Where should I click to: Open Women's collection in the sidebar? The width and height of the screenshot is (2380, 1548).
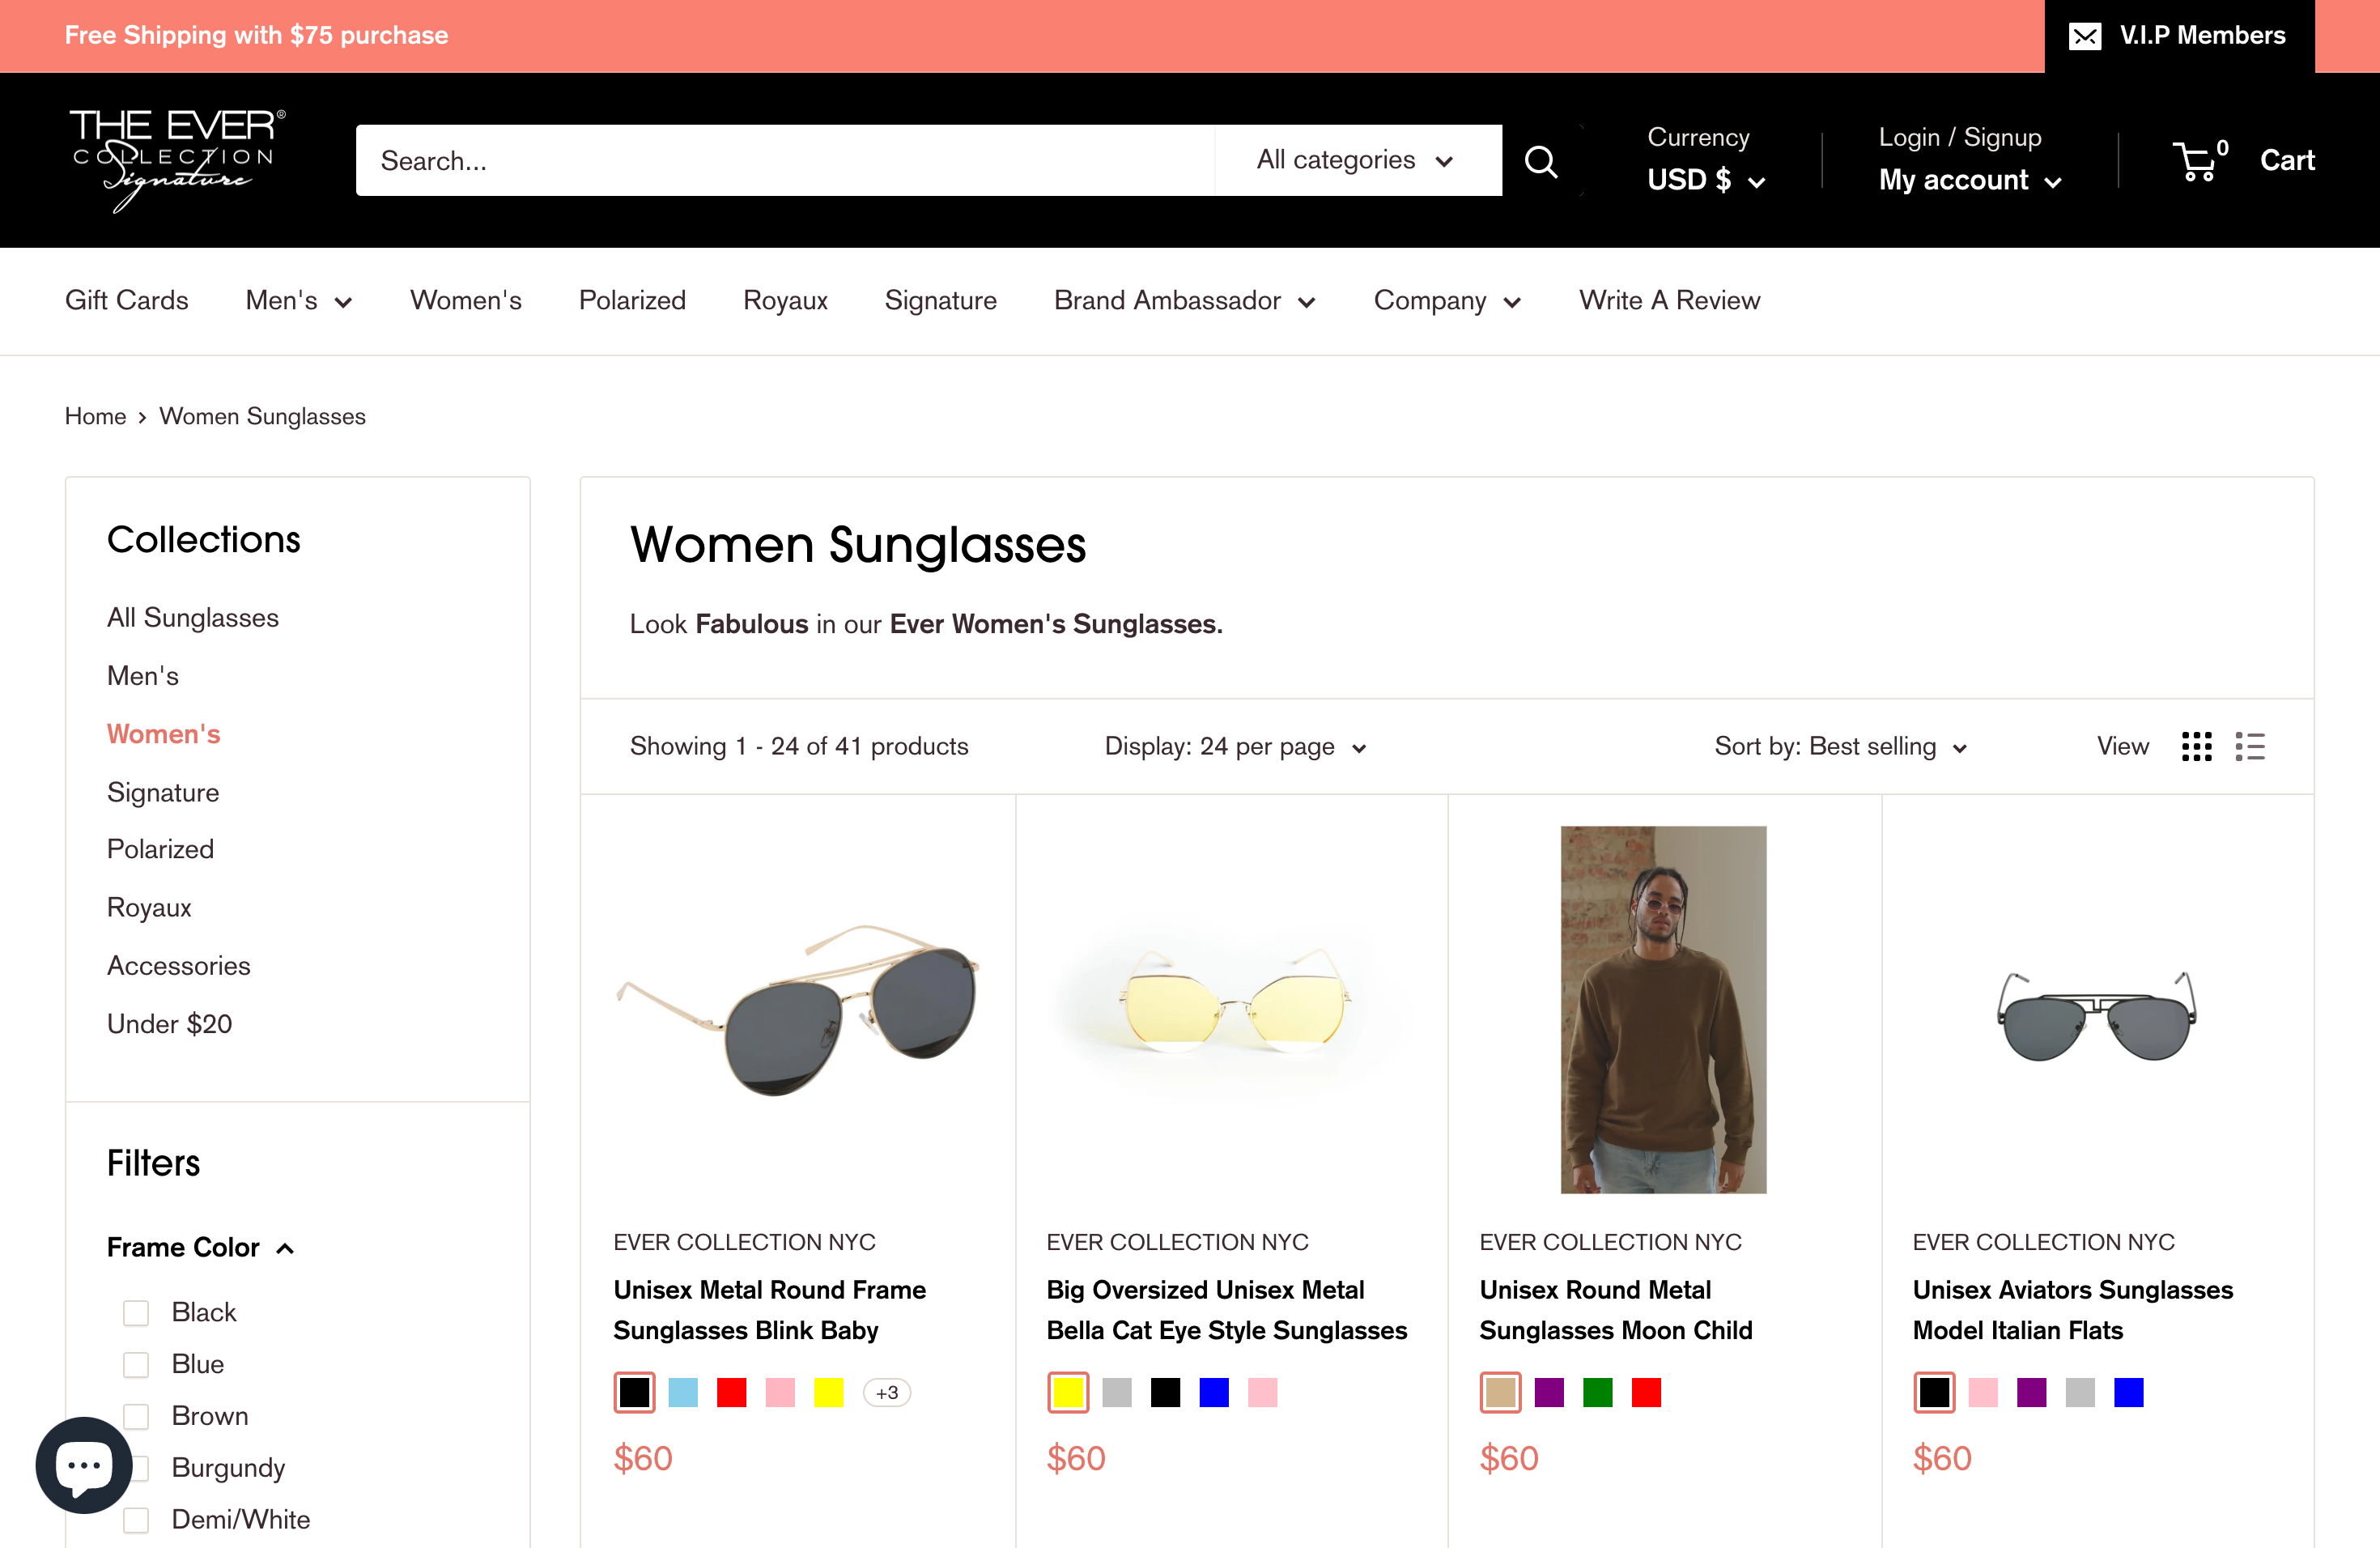[163, 733]
